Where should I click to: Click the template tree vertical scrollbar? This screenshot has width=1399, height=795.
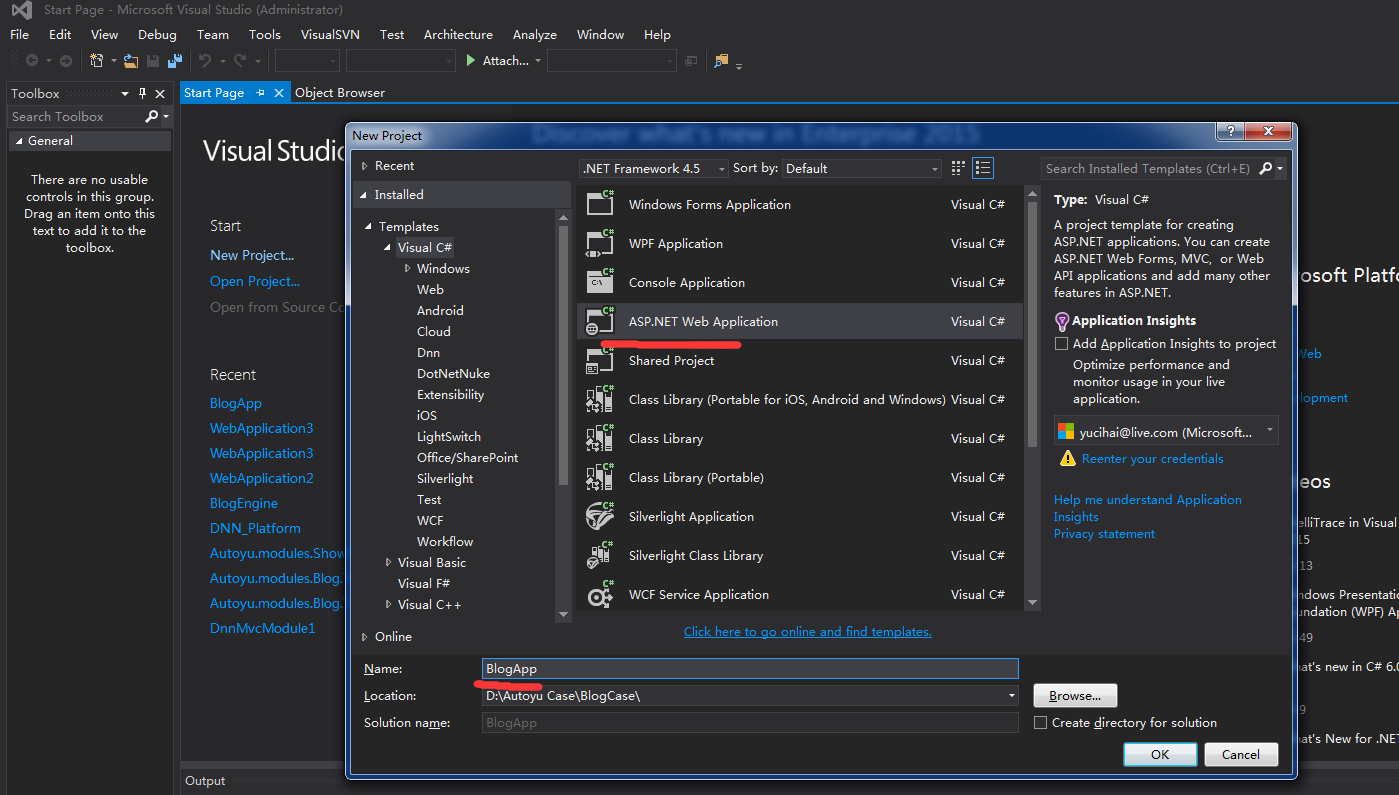pyautogui.click(x=563, y=355)
